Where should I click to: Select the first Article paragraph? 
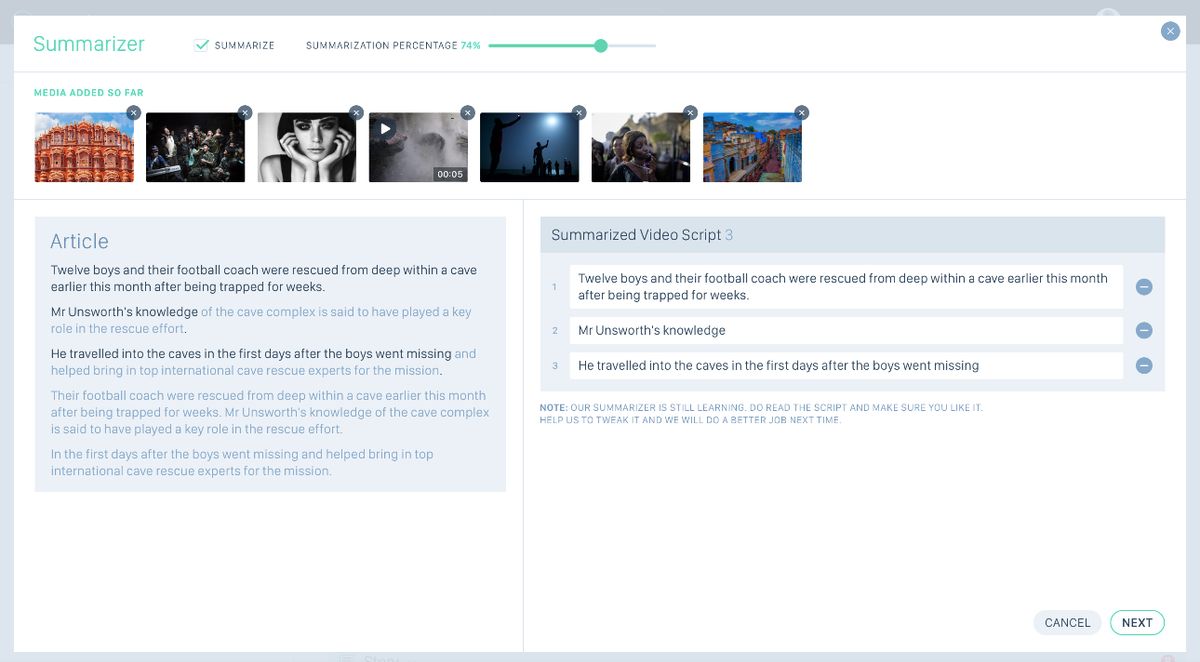(x=263, y=279)
